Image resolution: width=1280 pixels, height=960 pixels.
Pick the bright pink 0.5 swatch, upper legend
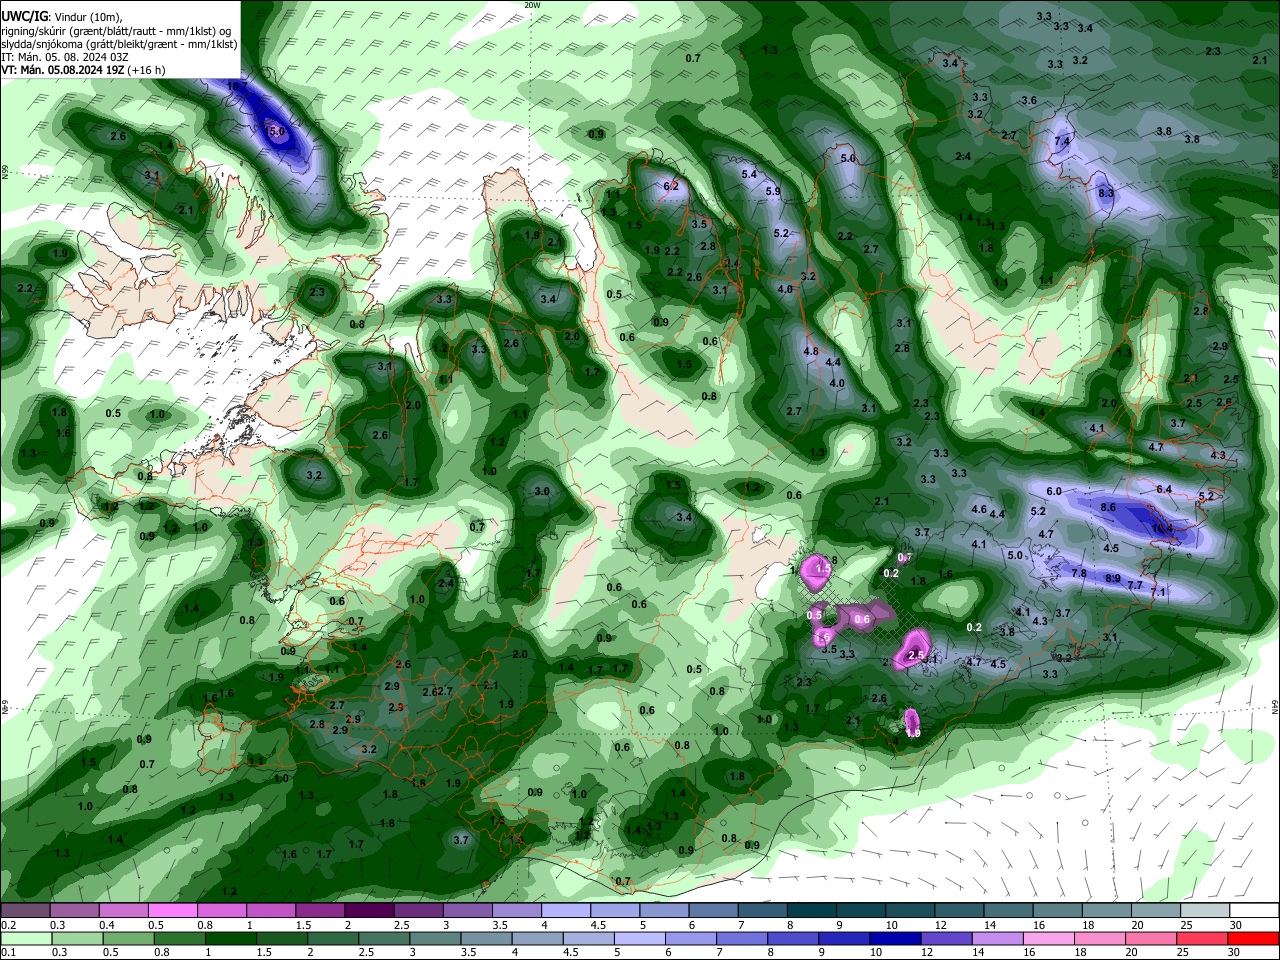click(172, 911)
